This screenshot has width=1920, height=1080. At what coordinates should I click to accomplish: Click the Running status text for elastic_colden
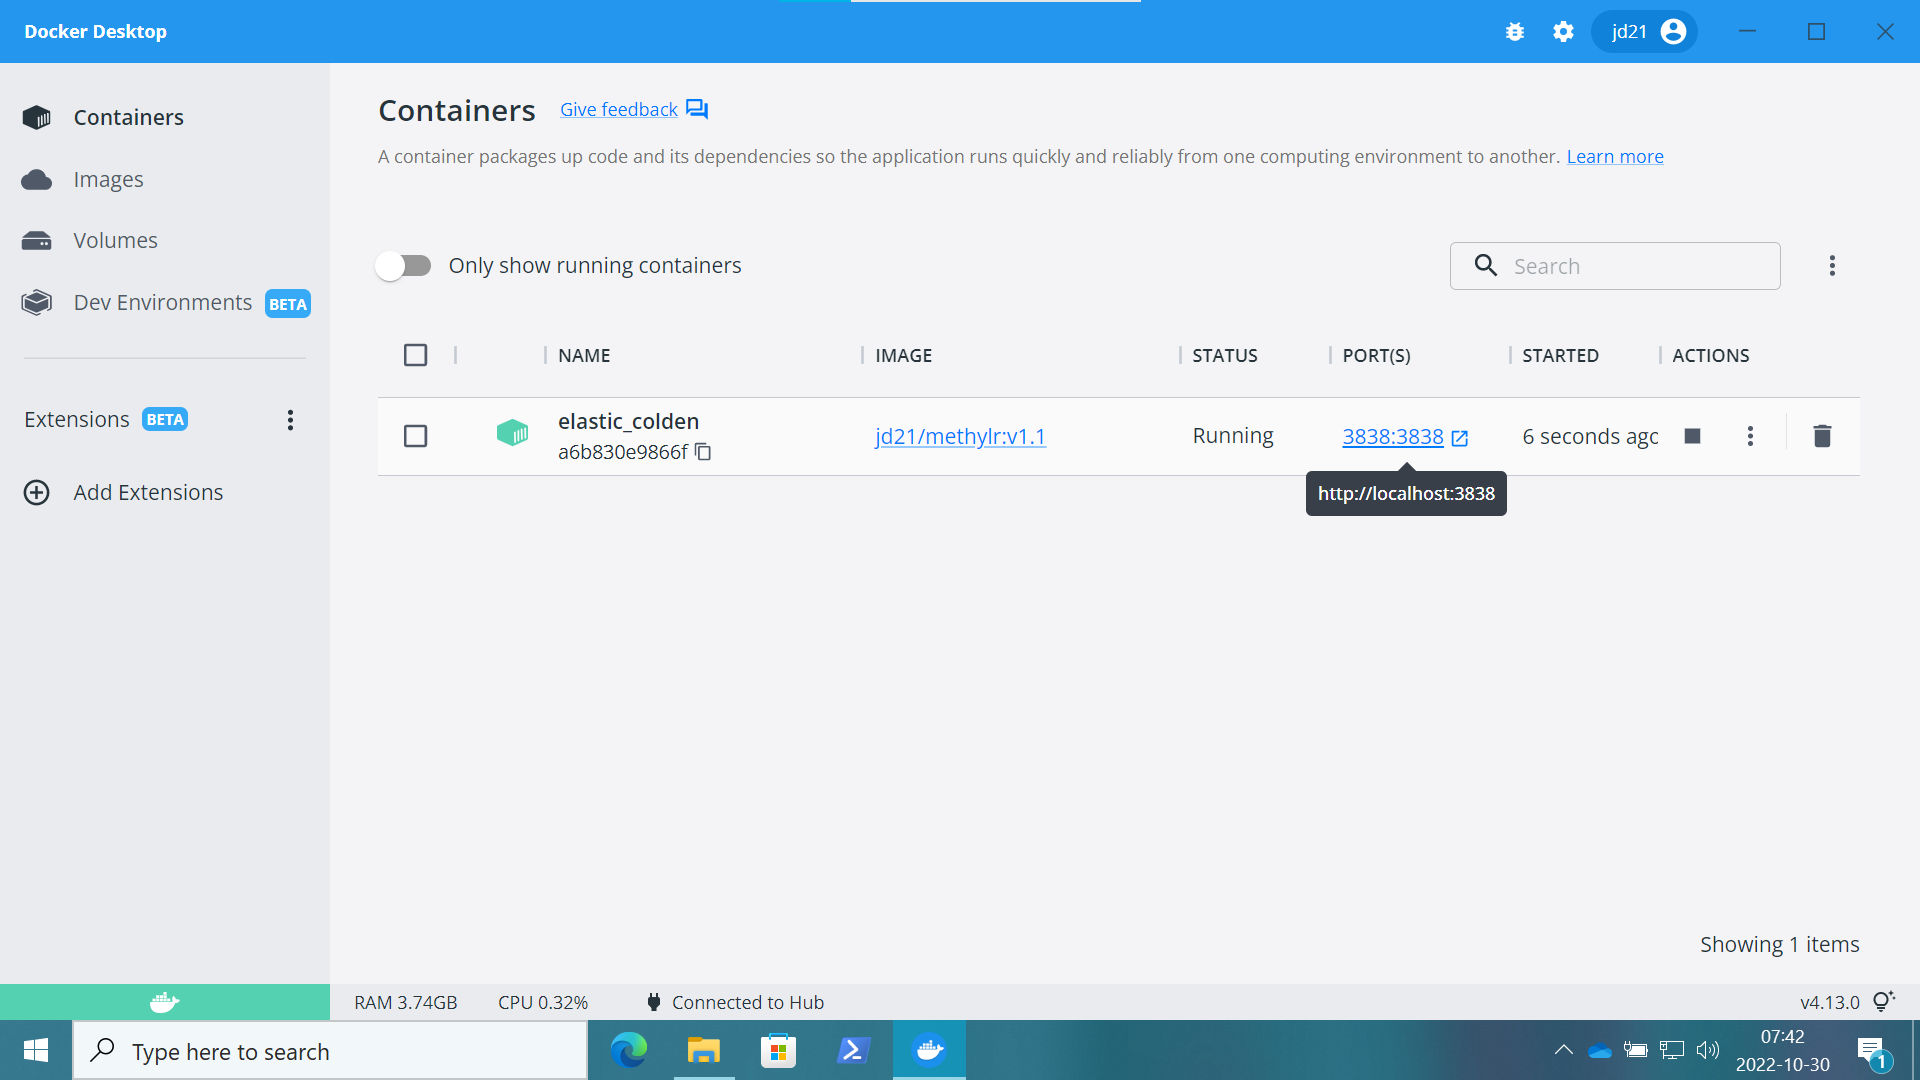point(1232,436)
